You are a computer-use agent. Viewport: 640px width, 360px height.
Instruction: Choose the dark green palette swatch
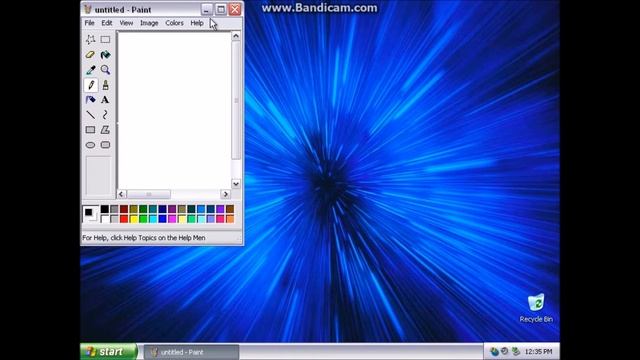(x=143, y=209)
